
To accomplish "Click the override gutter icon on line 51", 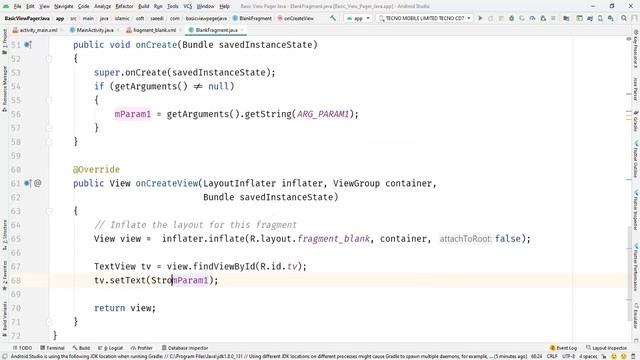I will pyautogui.click(x=27, y=44).
